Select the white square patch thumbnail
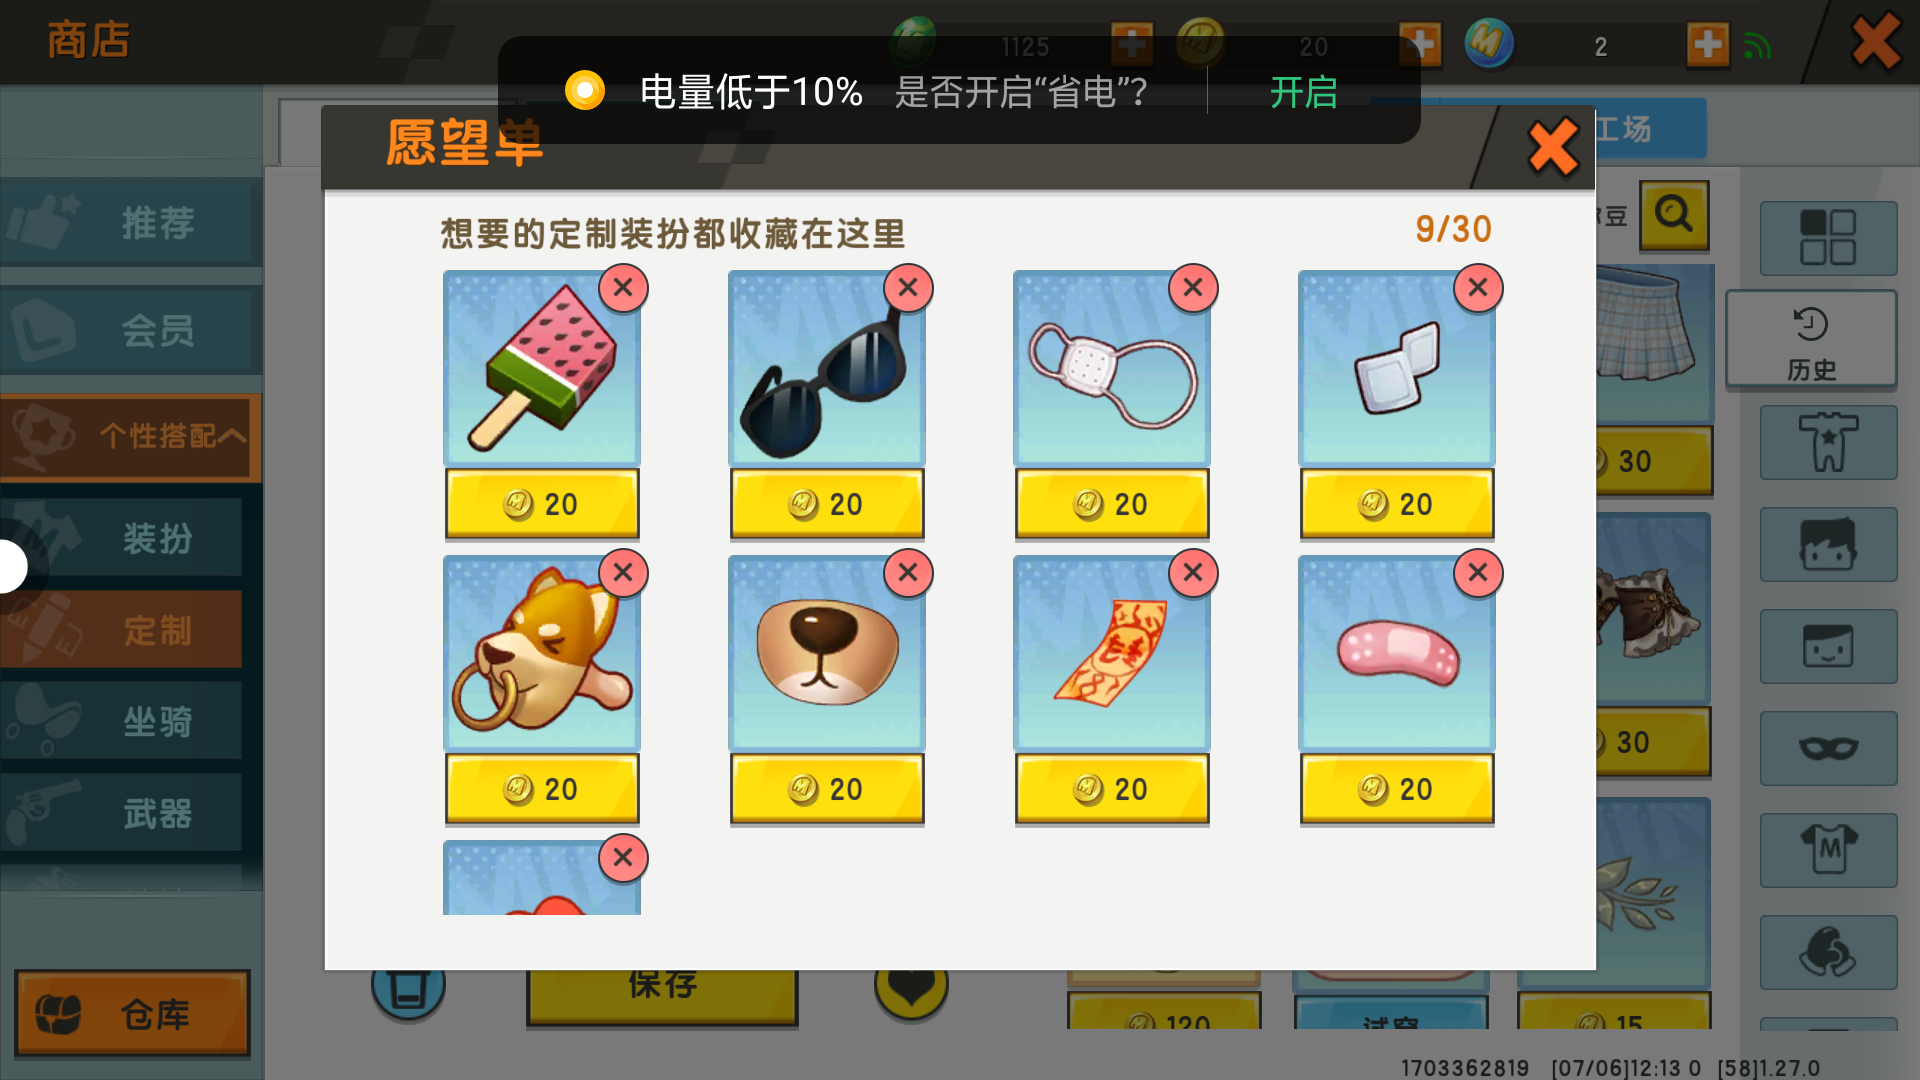This screenshot has width=1920, height=1080. pyautogui.click(x=1396, y=368)
